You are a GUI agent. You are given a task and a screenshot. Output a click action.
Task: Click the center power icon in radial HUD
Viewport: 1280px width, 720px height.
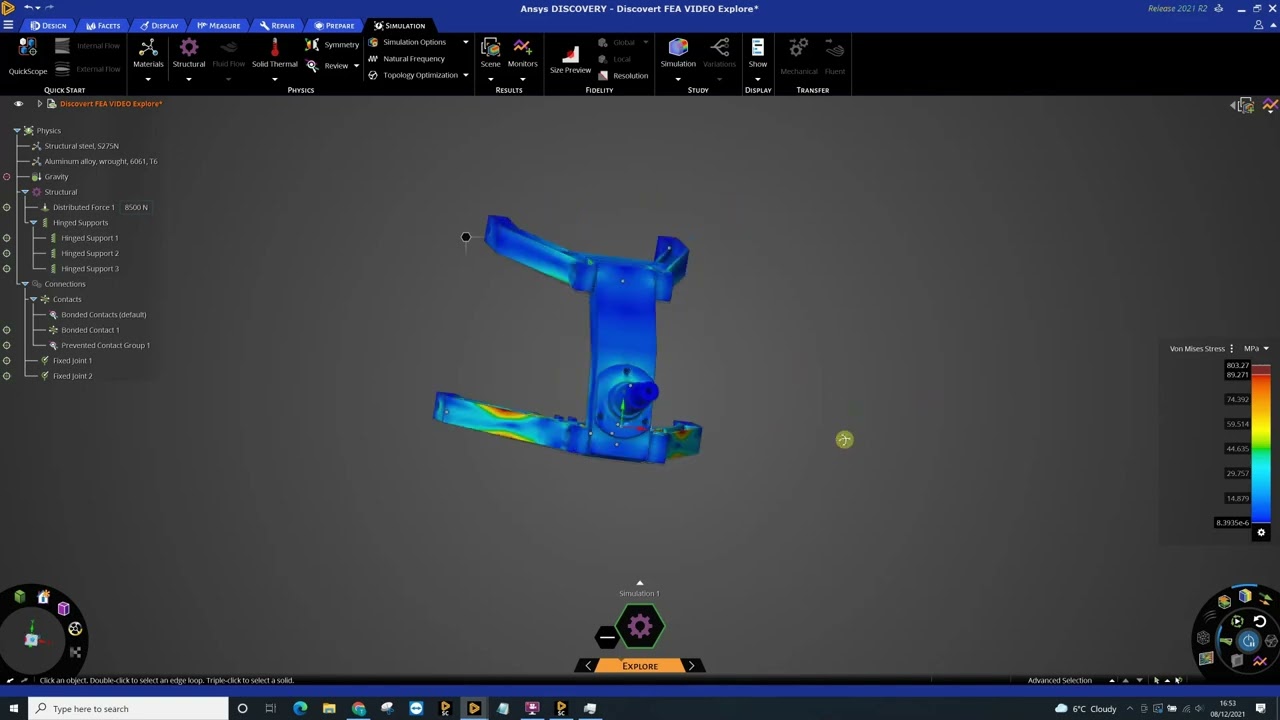[1248, 641]
